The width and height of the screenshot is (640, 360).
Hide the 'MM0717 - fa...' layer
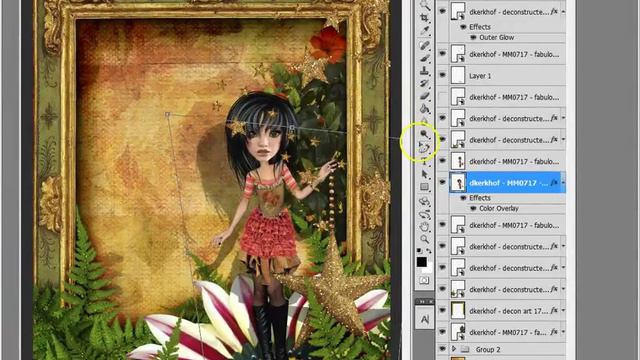442,332
